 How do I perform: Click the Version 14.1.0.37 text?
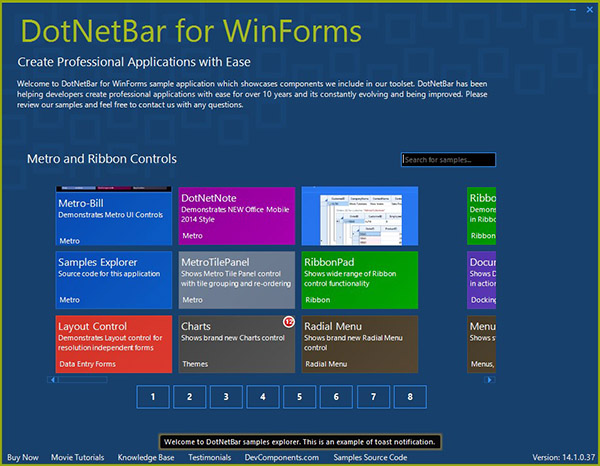tap(564, 457)
